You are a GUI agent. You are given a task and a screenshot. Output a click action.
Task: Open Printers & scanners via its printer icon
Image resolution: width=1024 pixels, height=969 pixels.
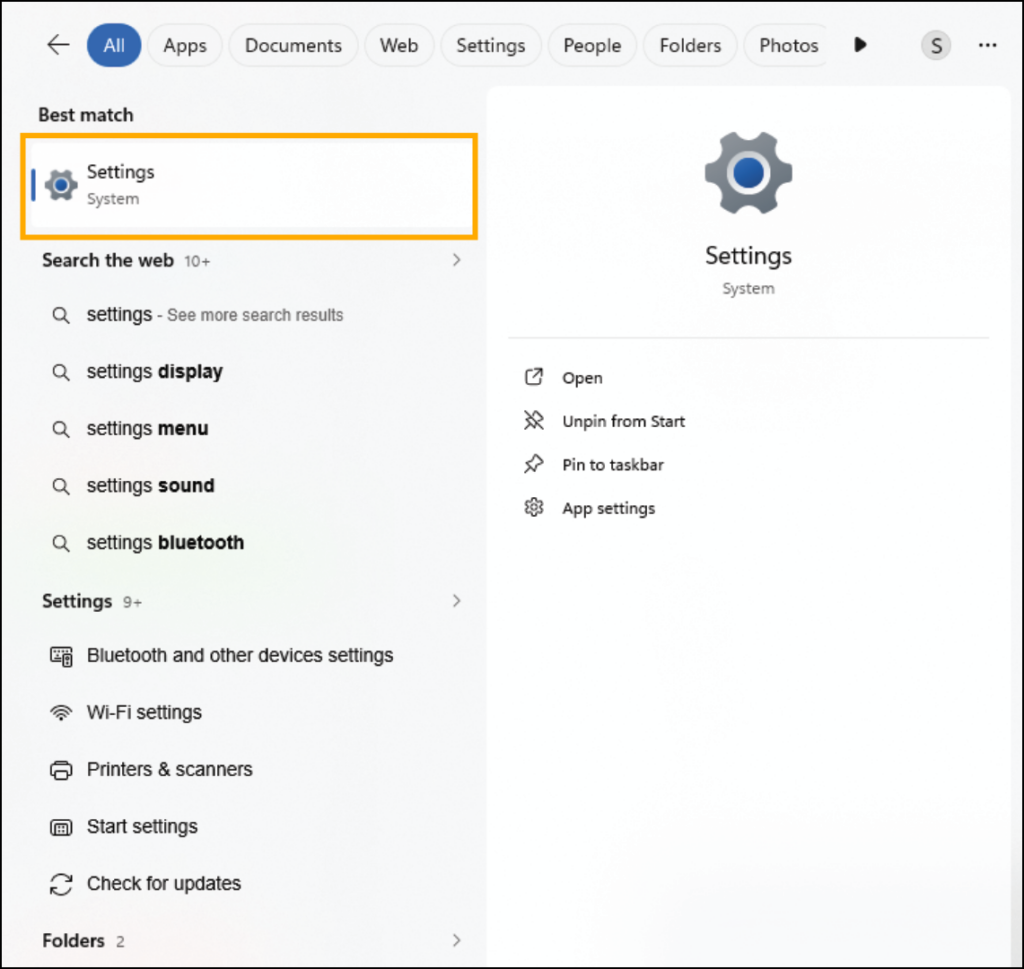[x=60, y=769]
